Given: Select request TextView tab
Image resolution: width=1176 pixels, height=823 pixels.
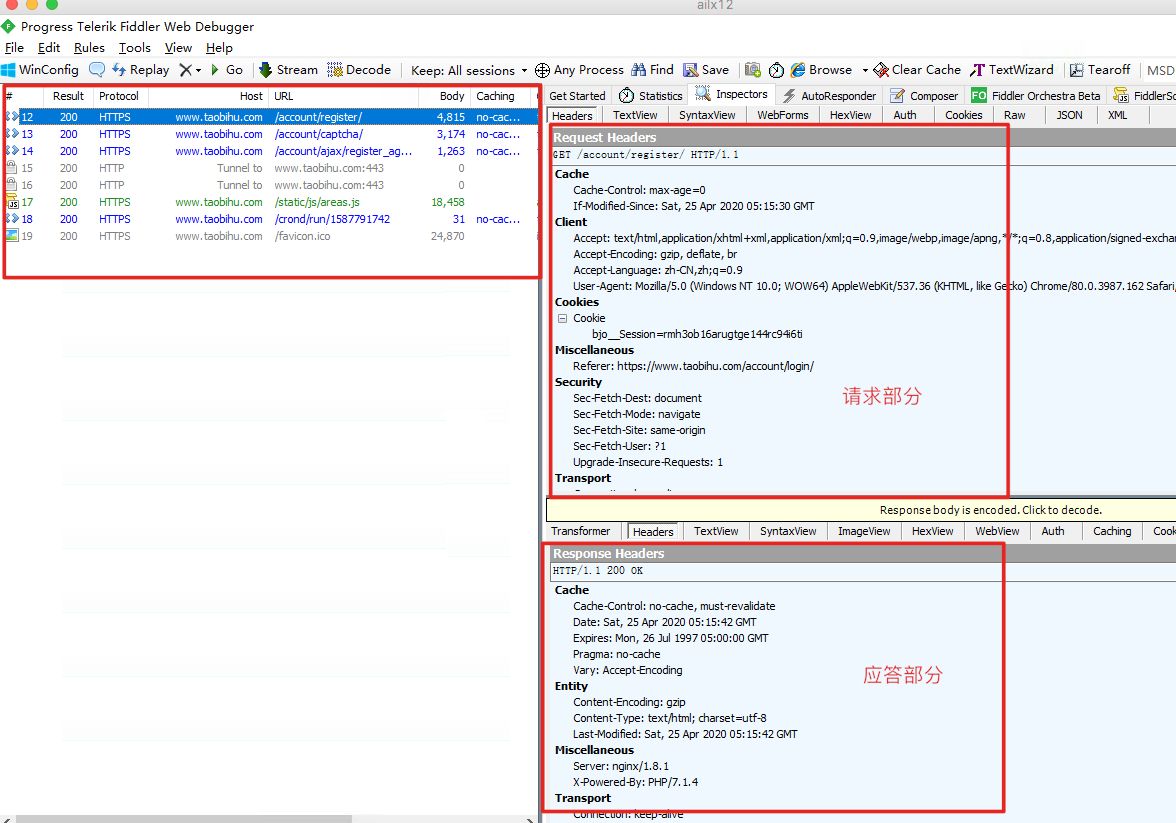Looking at the screenshot, I should point(634,116).
